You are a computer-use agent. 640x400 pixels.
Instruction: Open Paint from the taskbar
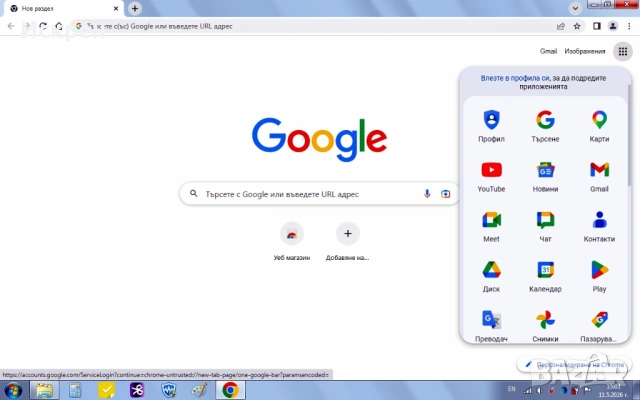click(x=199, y=390)
